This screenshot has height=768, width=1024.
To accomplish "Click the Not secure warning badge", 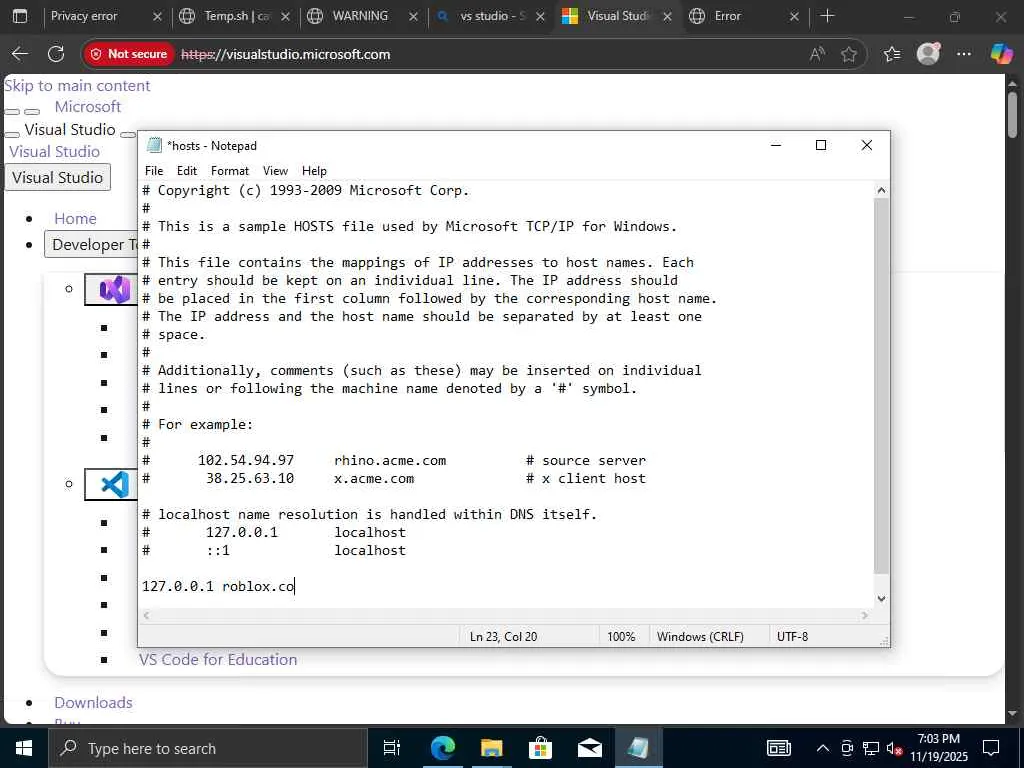I will pos(129,54).
